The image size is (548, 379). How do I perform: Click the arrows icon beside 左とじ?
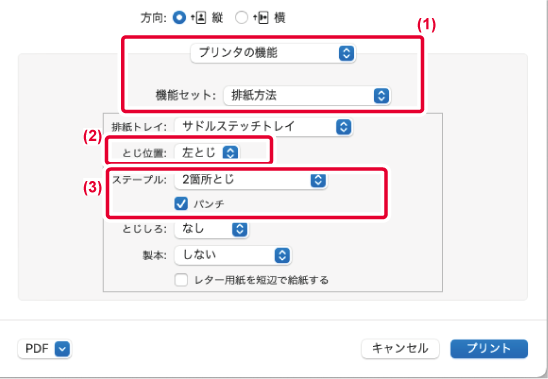pyautogui.click(x=230, y=152)
